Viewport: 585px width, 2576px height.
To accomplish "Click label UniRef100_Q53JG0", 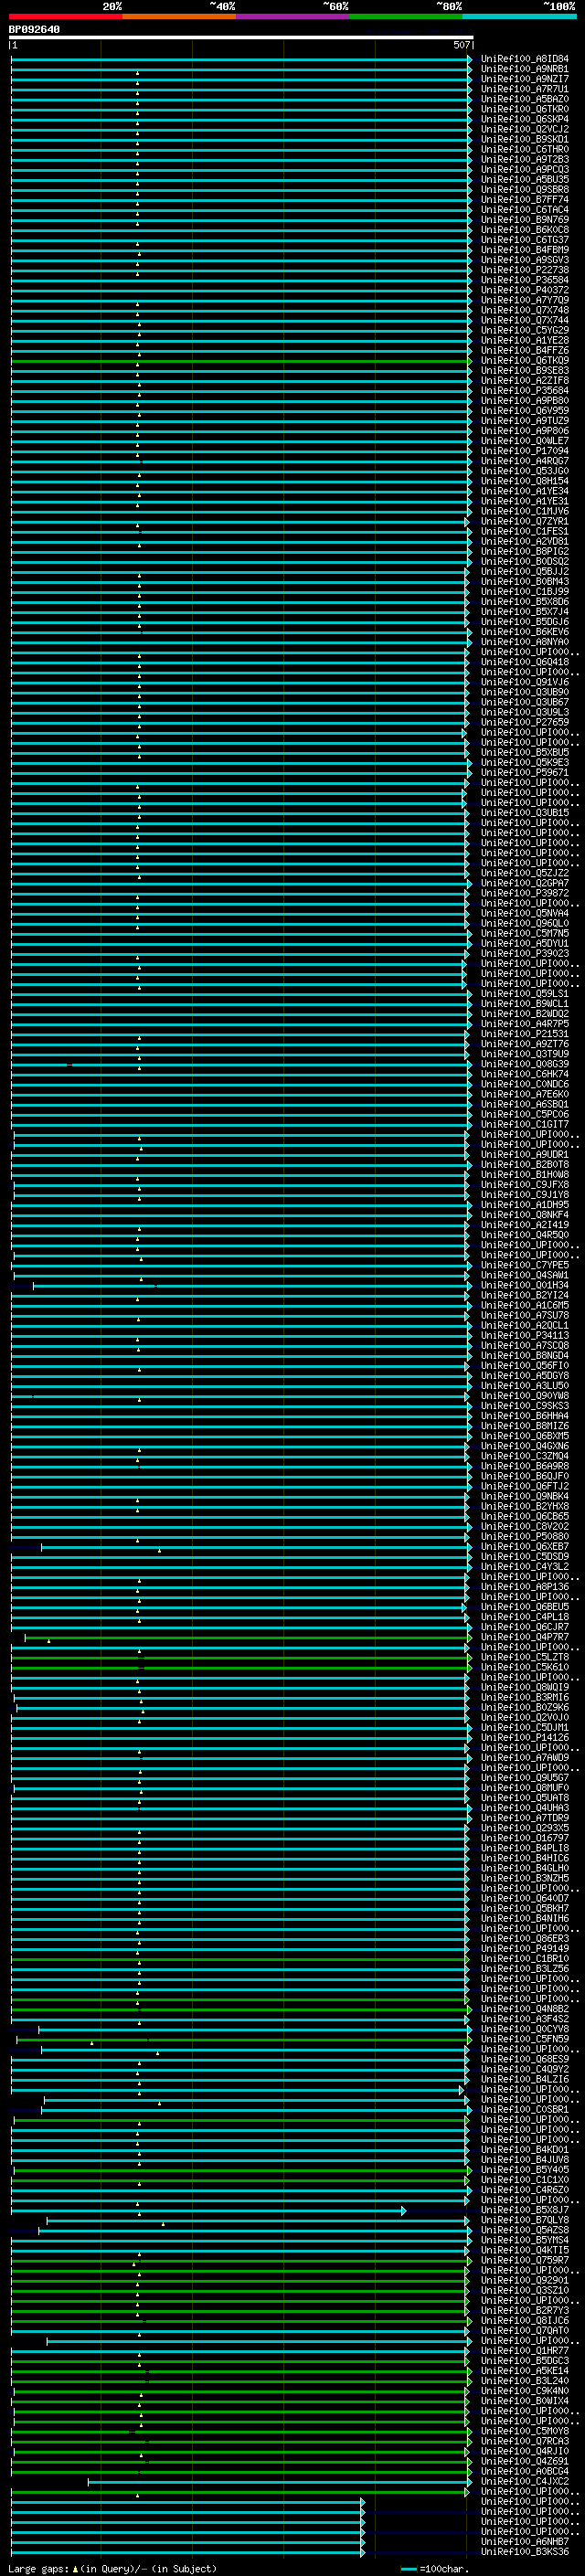I will 525,471.
